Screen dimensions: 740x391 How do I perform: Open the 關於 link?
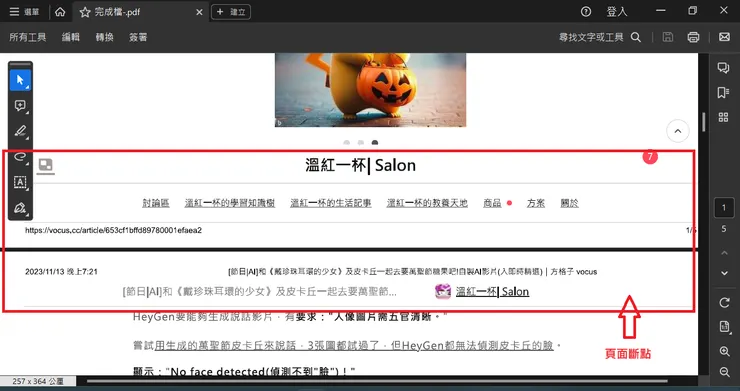click(569, 203)
